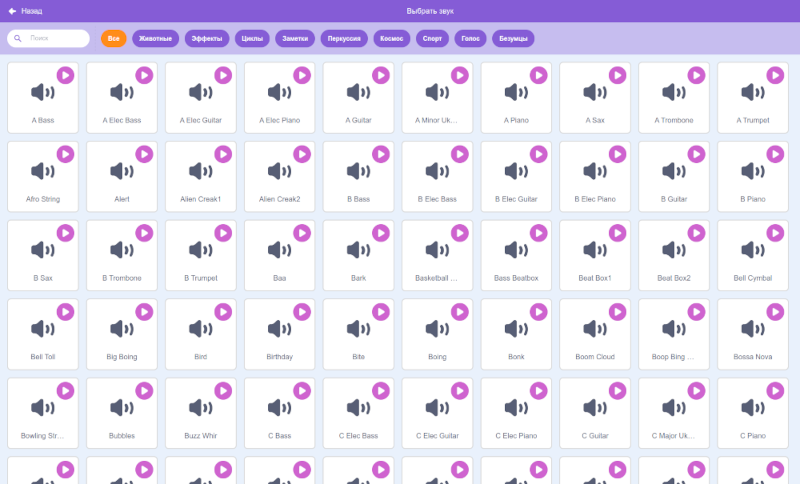Open the Голос category filter
The image size is (800, 484).
[470, 38]
